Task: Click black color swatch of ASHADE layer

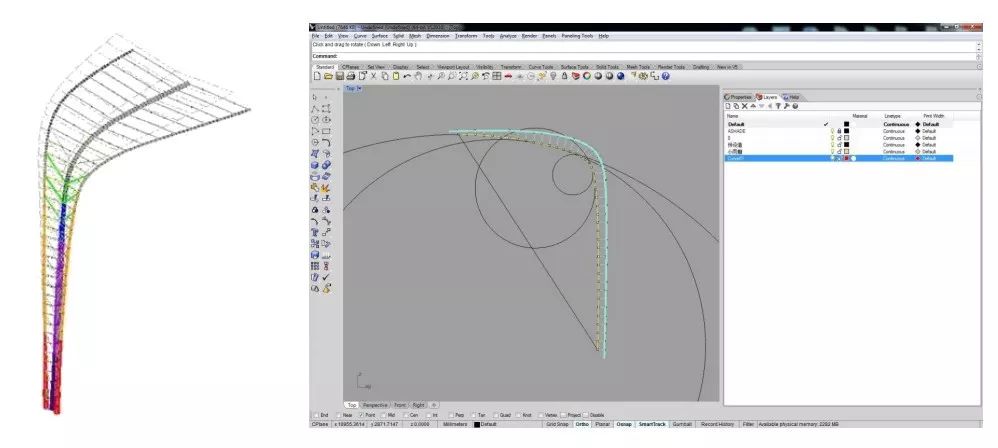Action: pos(847,131)
